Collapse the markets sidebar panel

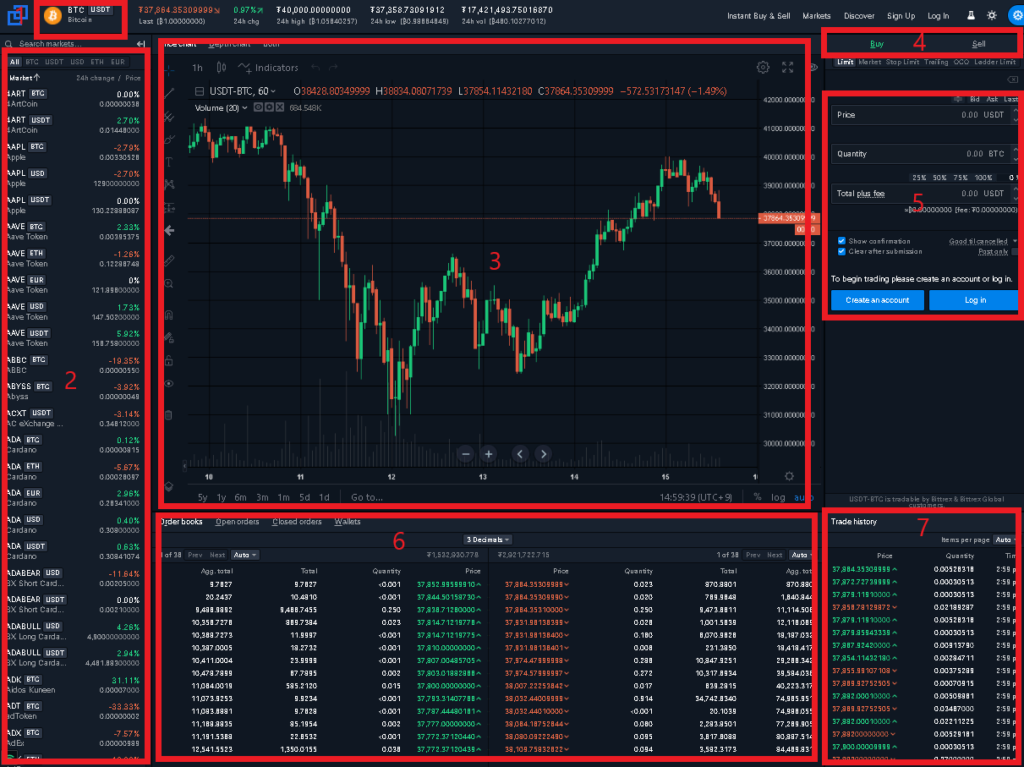pos(141,44)
